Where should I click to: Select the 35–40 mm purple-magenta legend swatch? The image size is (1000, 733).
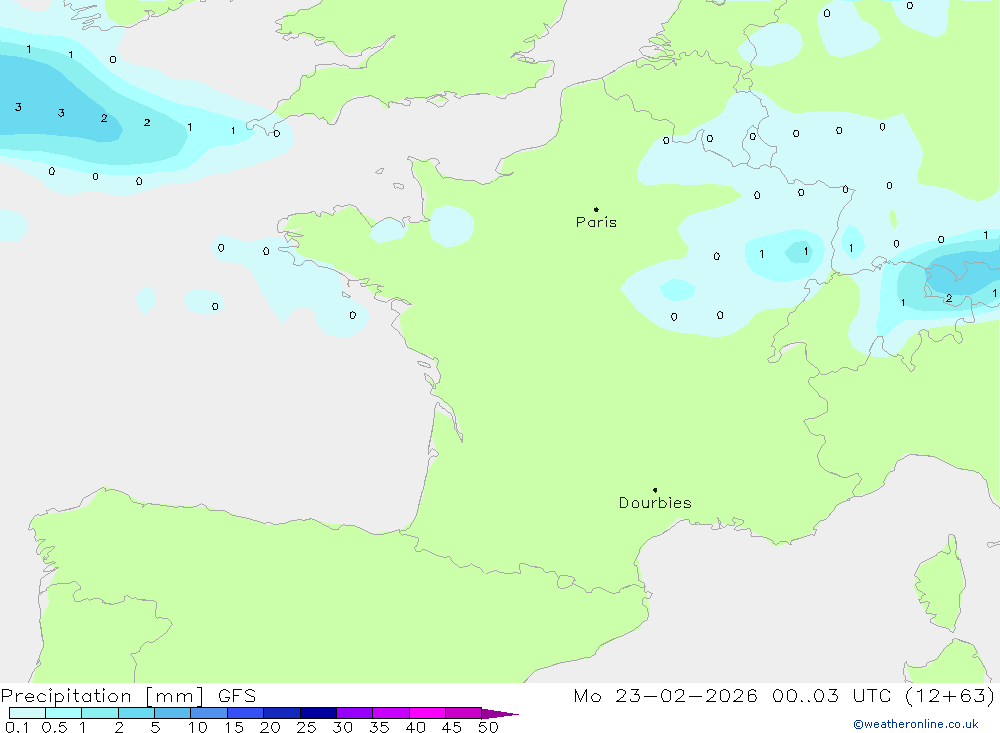tap(391, 713)
